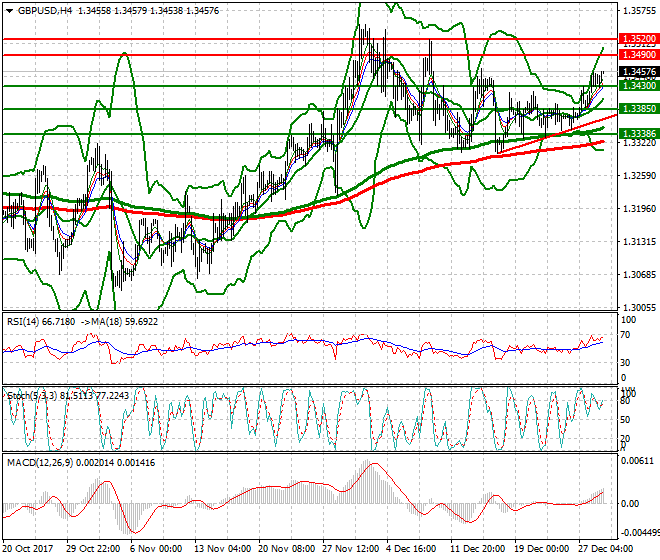Select the 4 Dec 16:00 time label
The height and width of the screenshot is (560, 660).
(411, 549)
